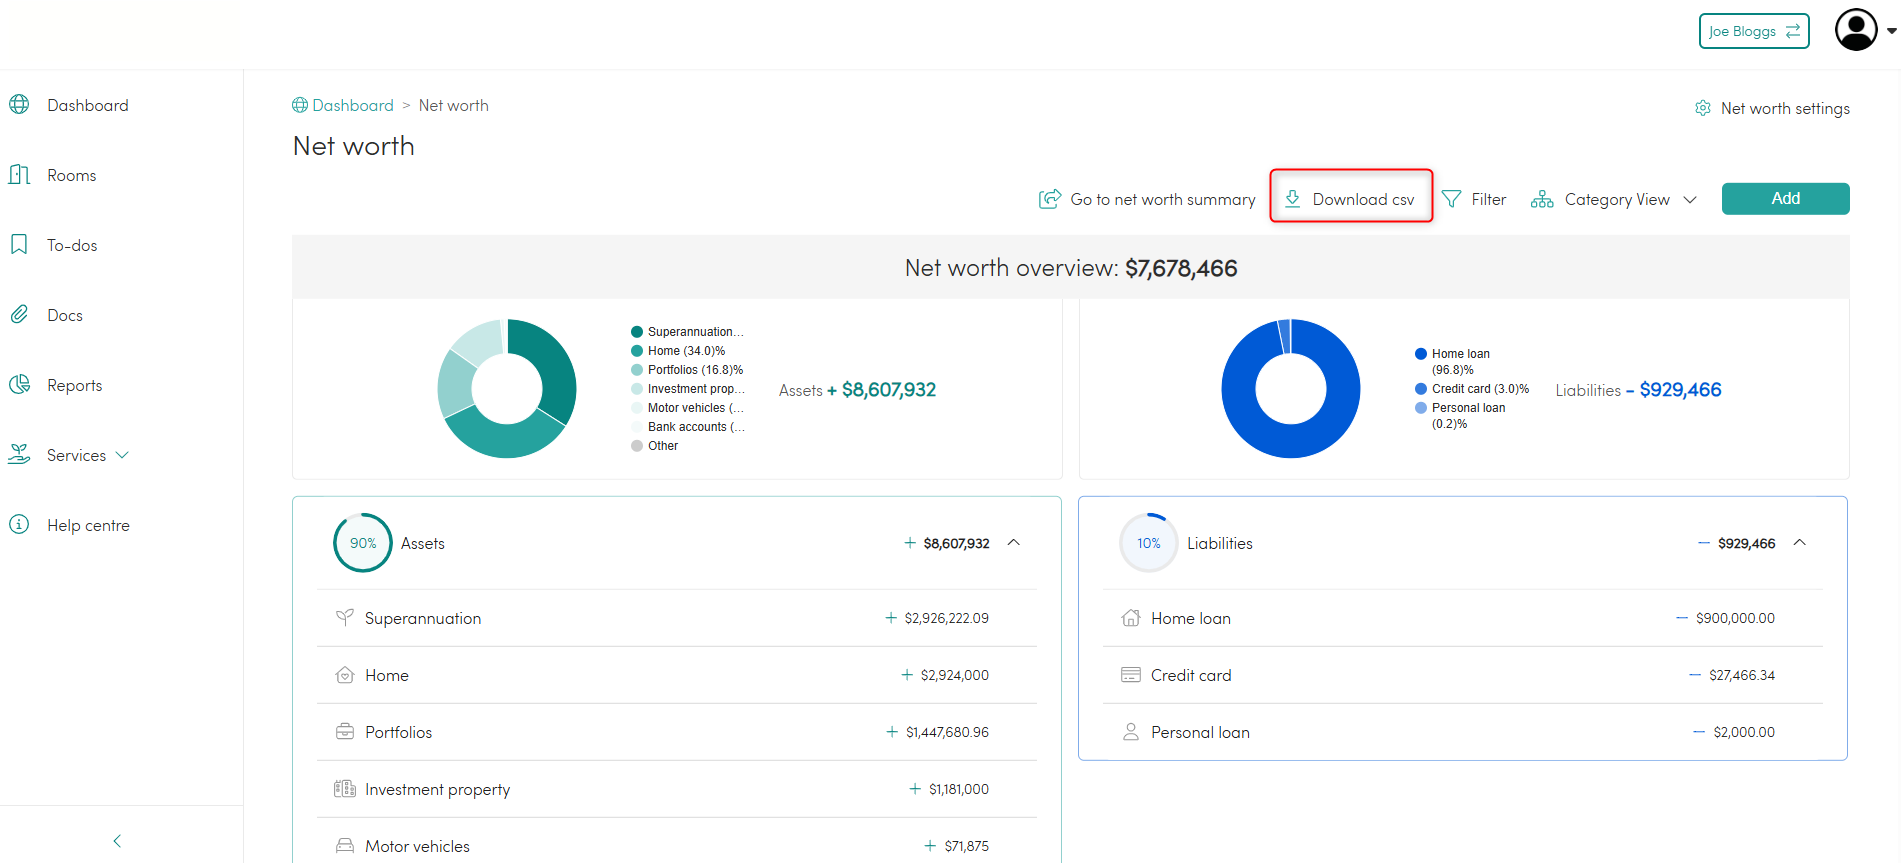
Task: Click the Net worth settings gear icon
Action: (1703, 108)
